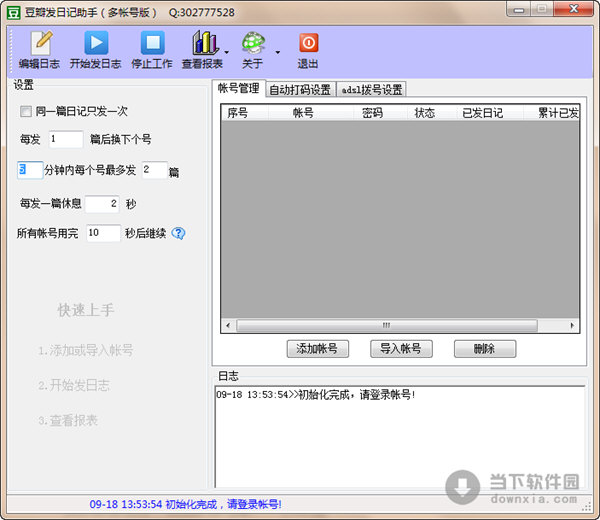The image size is (600, 520).
Task: Click the 快速上手 heading text
Action: [86, 310]
